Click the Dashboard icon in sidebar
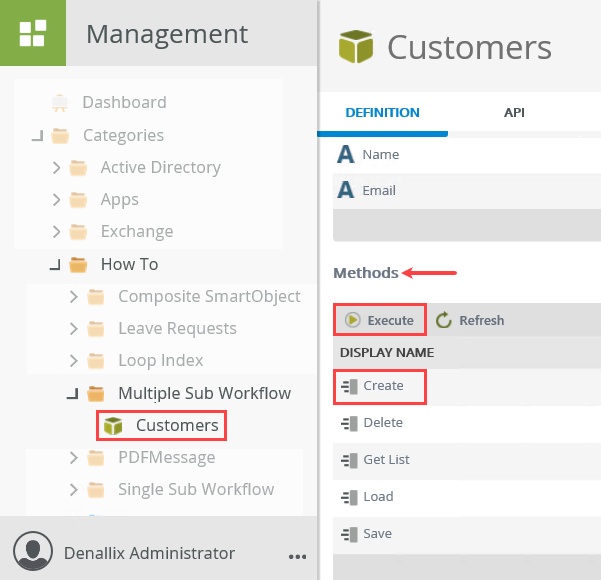 60,102
